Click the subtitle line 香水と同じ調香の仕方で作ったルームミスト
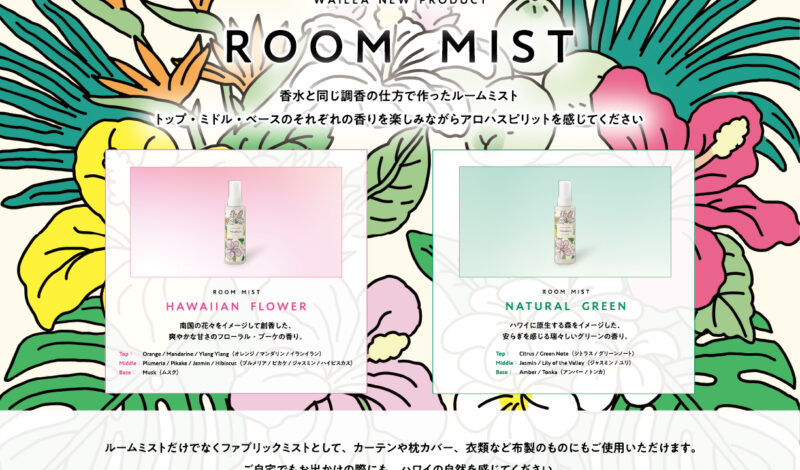 tap(399, 95)
